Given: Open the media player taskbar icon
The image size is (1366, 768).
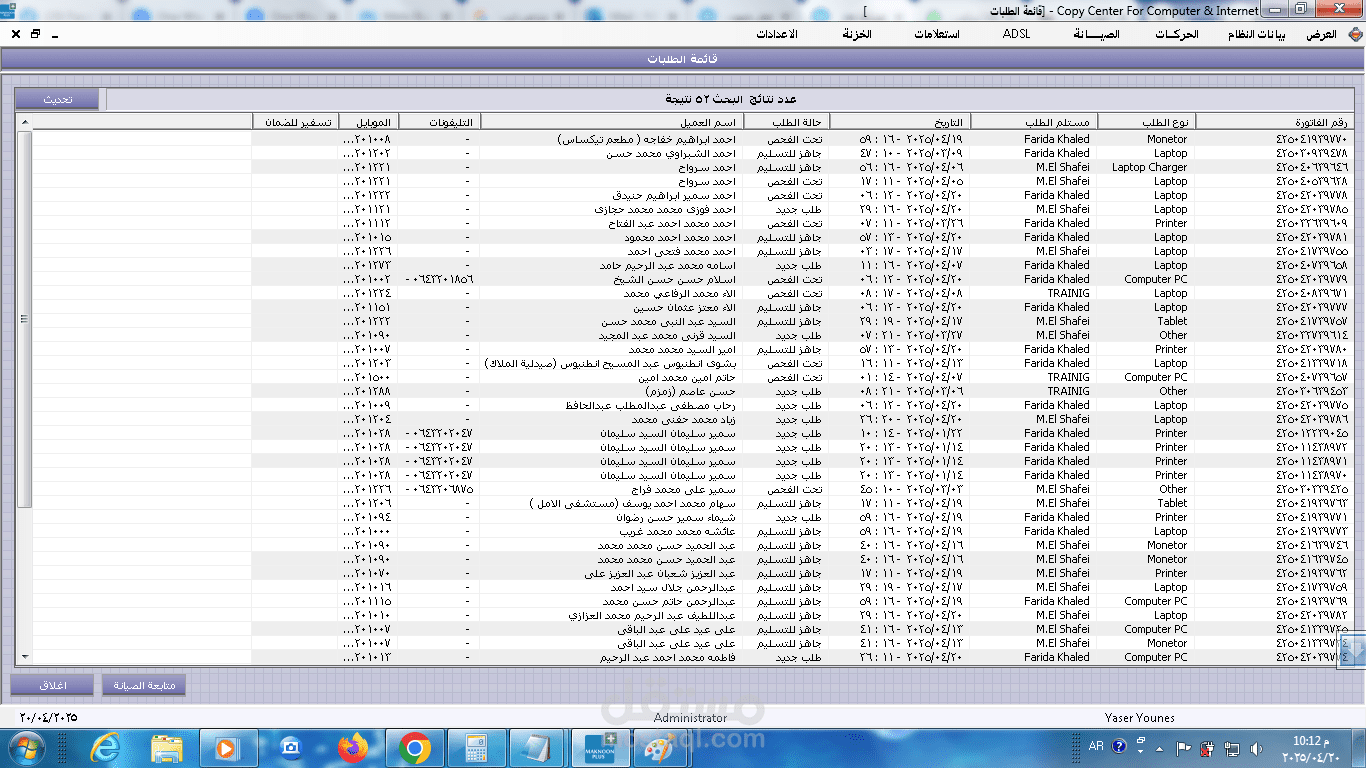Looking at the screenshot, I should [x=229, y=747].
